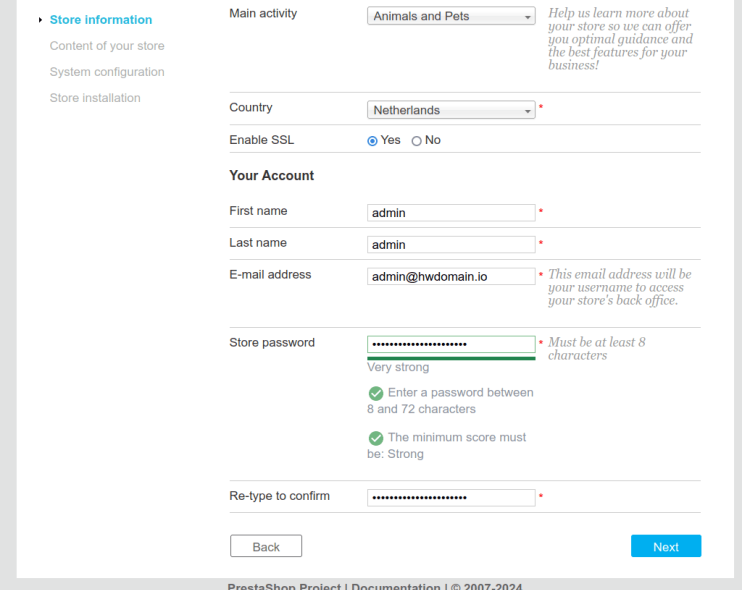Screen dimensions: 742x590
Task: Click the arrow marker beside Store information
Action: [x=40, y=20]
